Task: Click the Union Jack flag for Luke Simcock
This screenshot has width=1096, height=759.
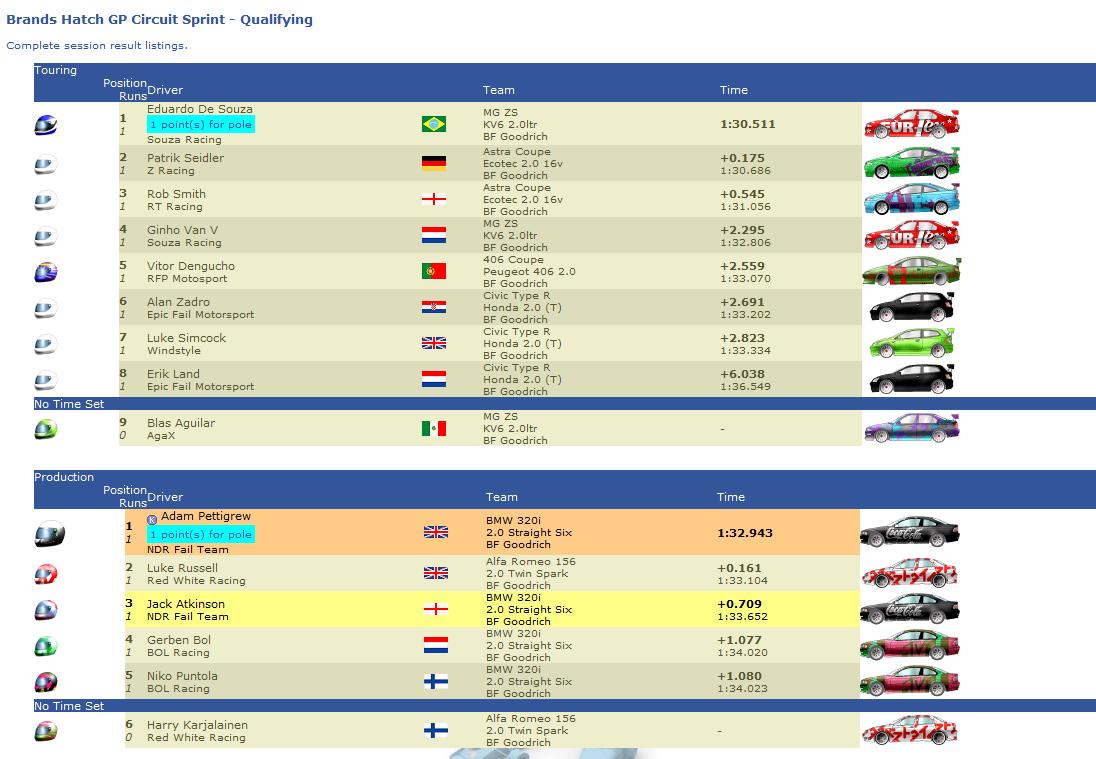Action: point(434,343)
